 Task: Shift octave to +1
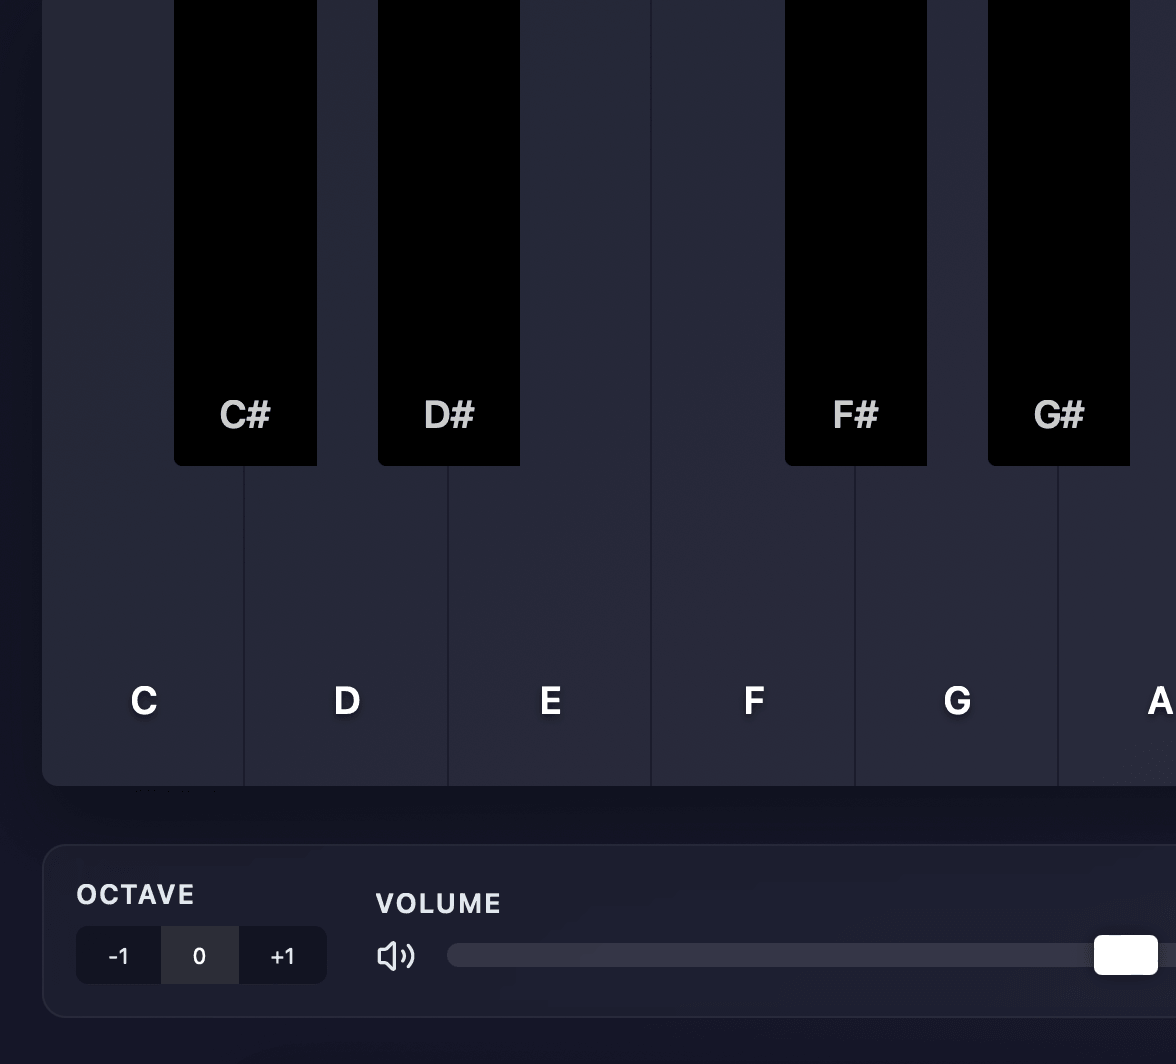click(283, 955)
